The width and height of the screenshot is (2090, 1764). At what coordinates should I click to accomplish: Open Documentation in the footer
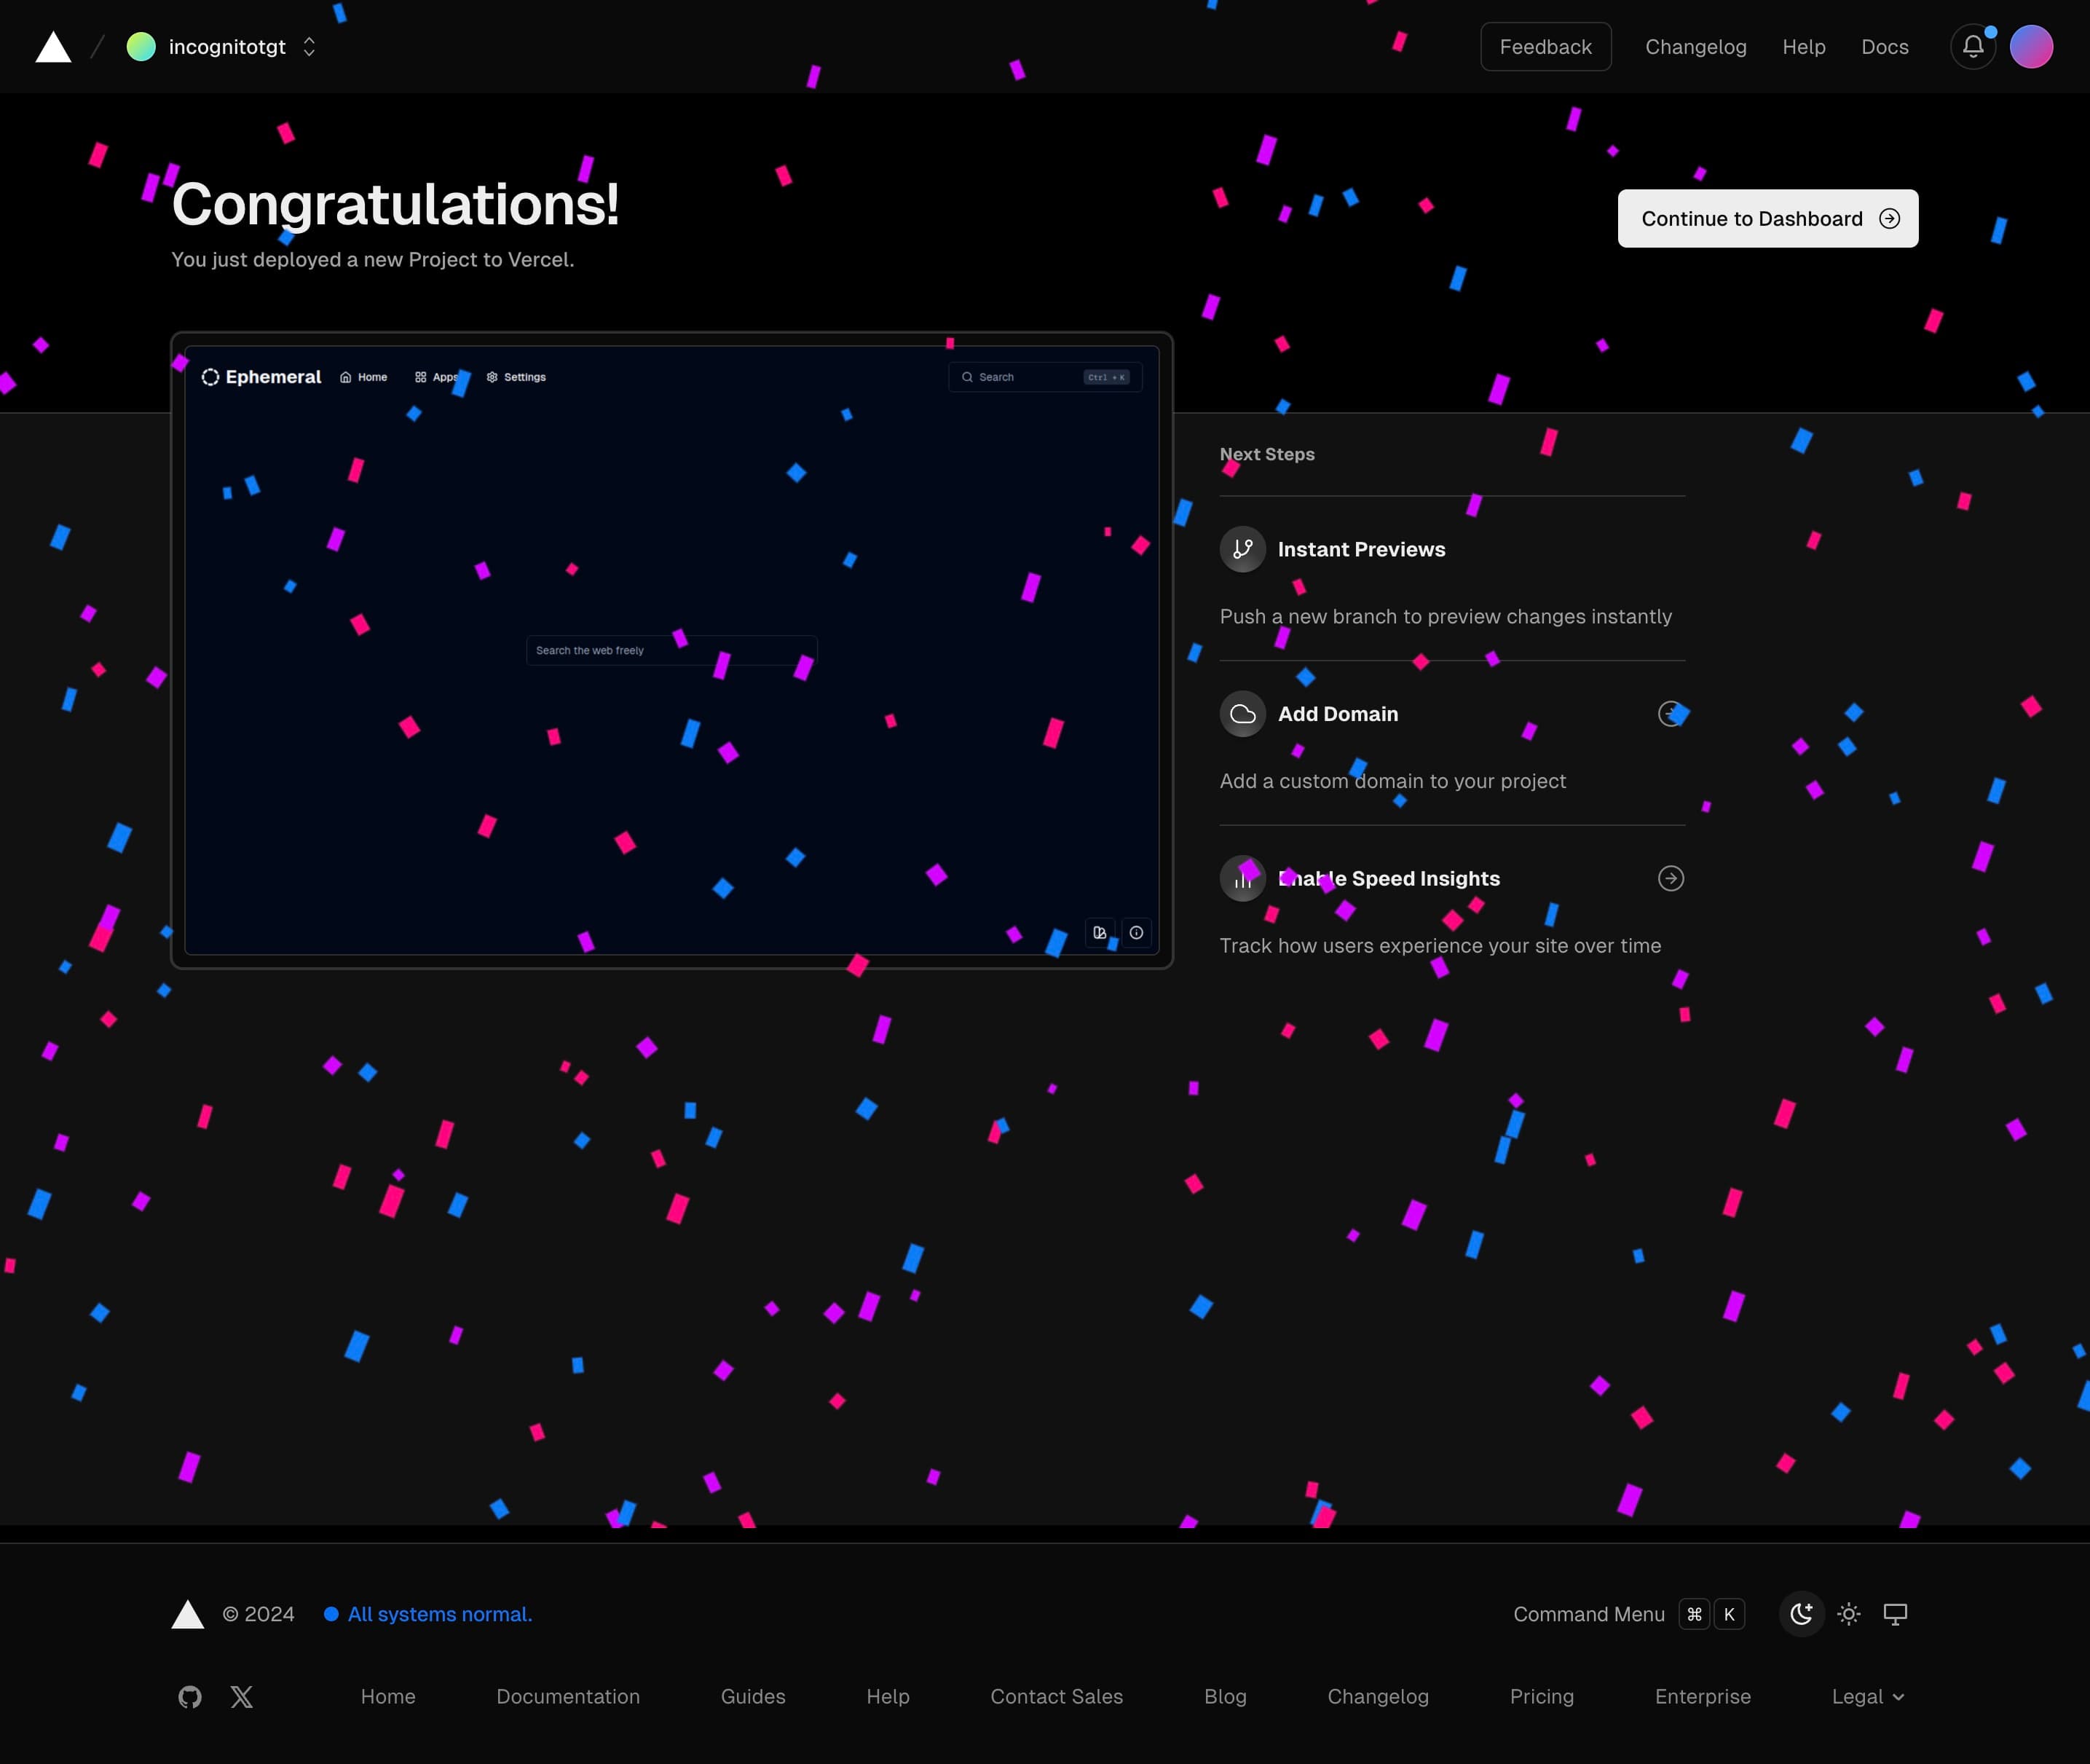(x=568, y=1697)
